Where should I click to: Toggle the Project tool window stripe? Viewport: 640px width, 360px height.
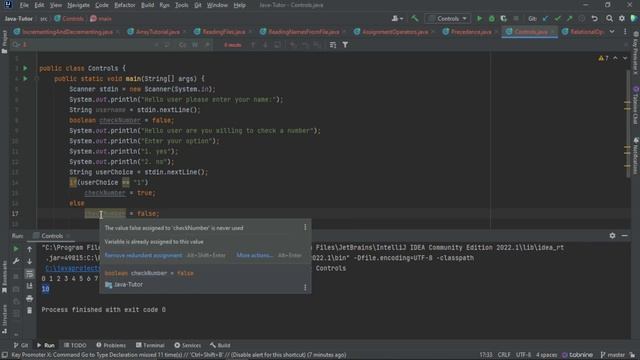click(x=4, y=42)
